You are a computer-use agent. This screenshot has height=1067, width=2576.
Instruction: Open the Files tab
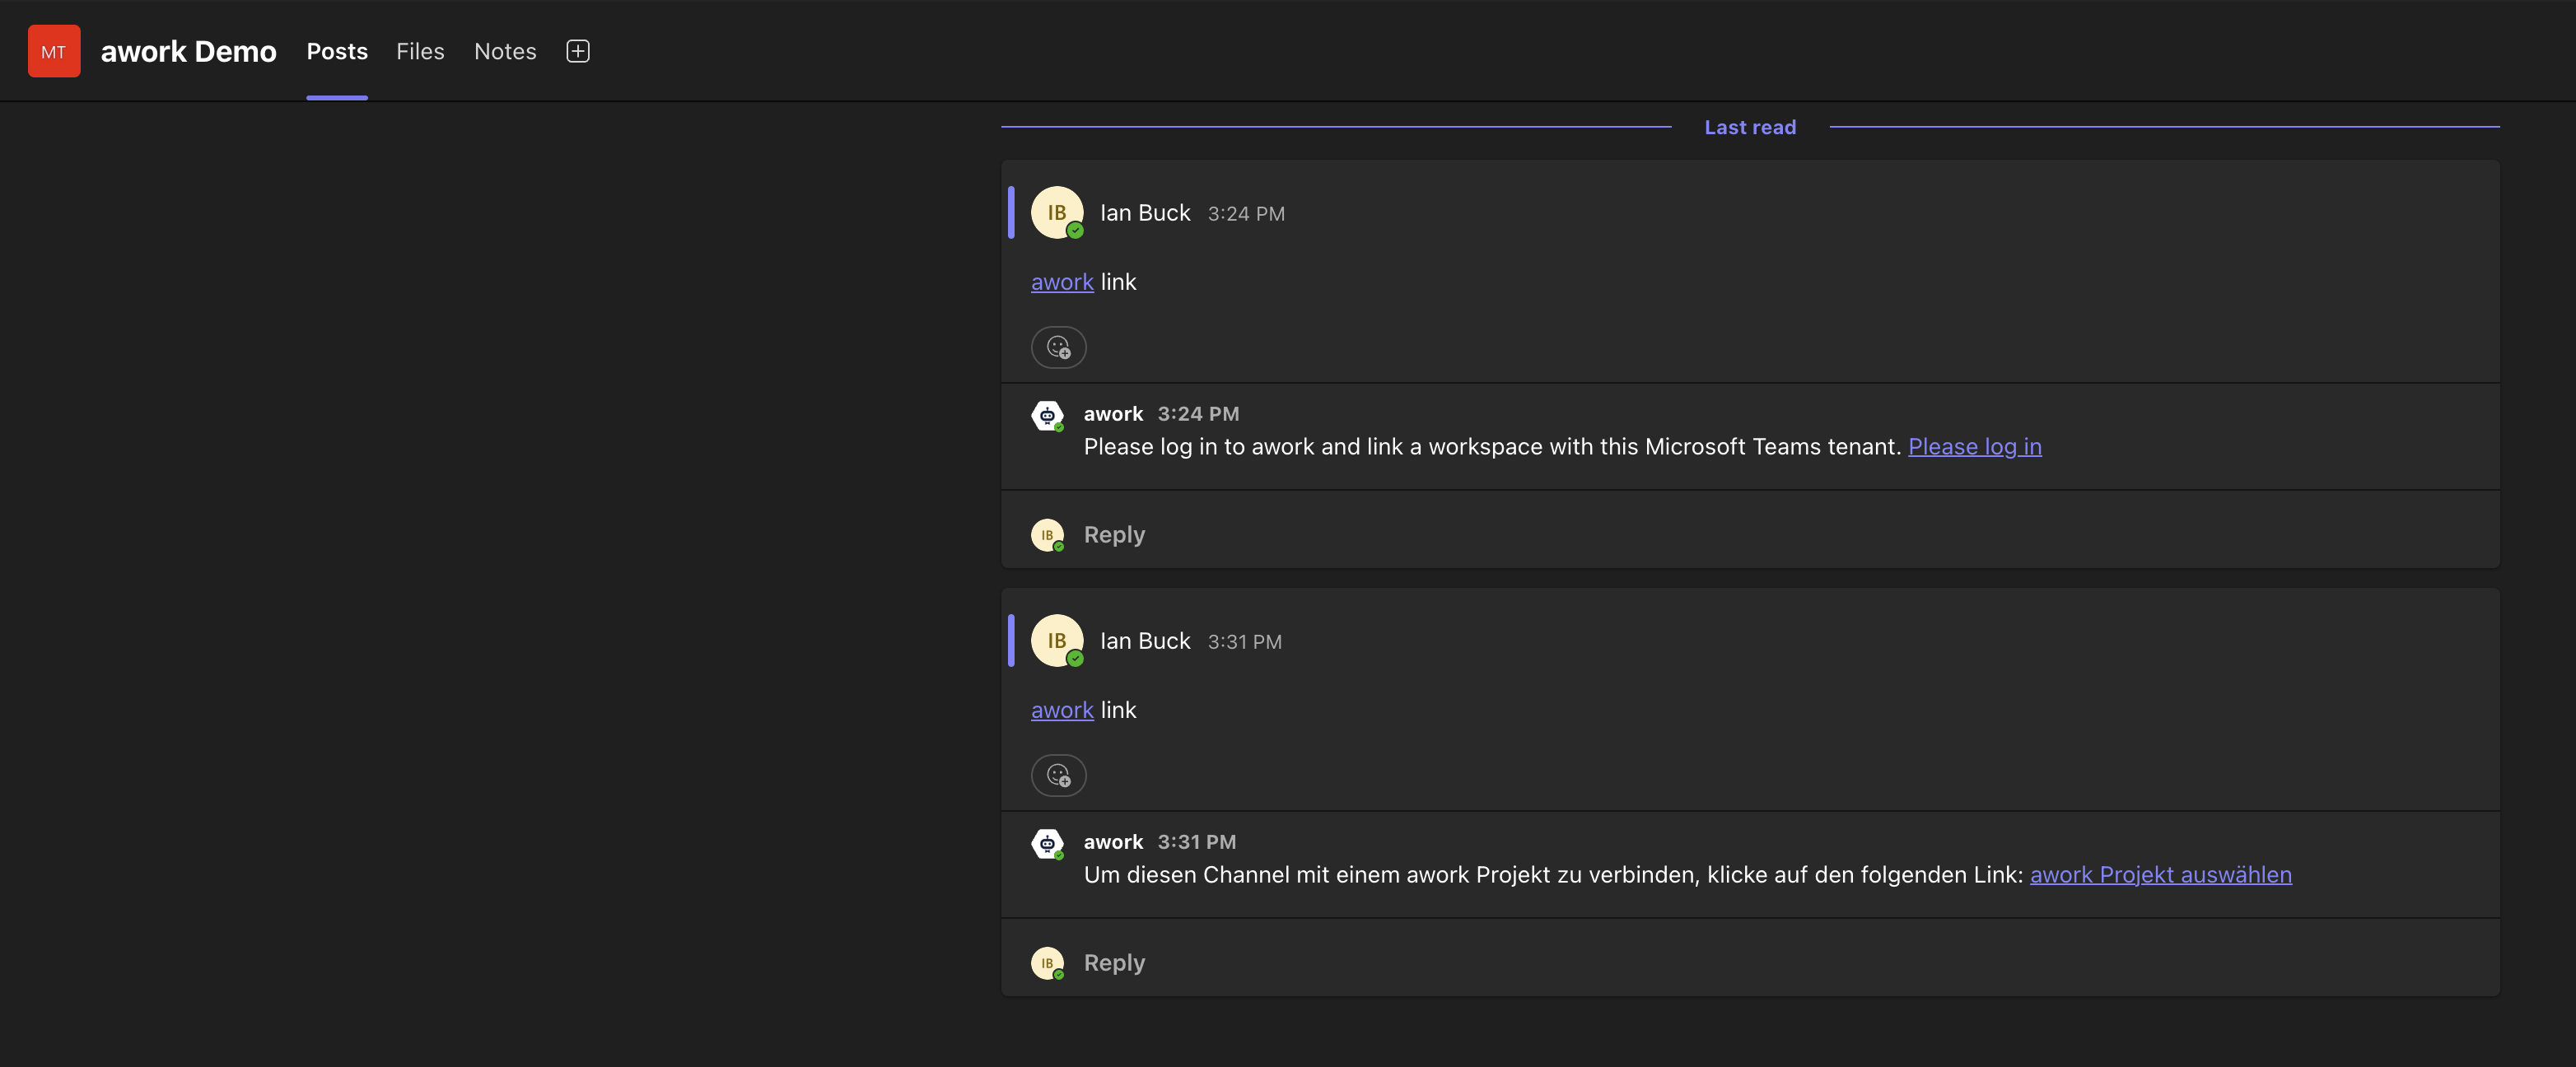coord(420,51)
